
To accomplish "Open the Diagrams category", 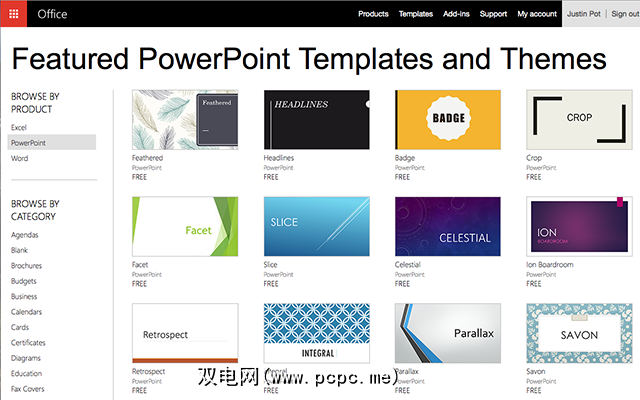I will tap(26, 358).
